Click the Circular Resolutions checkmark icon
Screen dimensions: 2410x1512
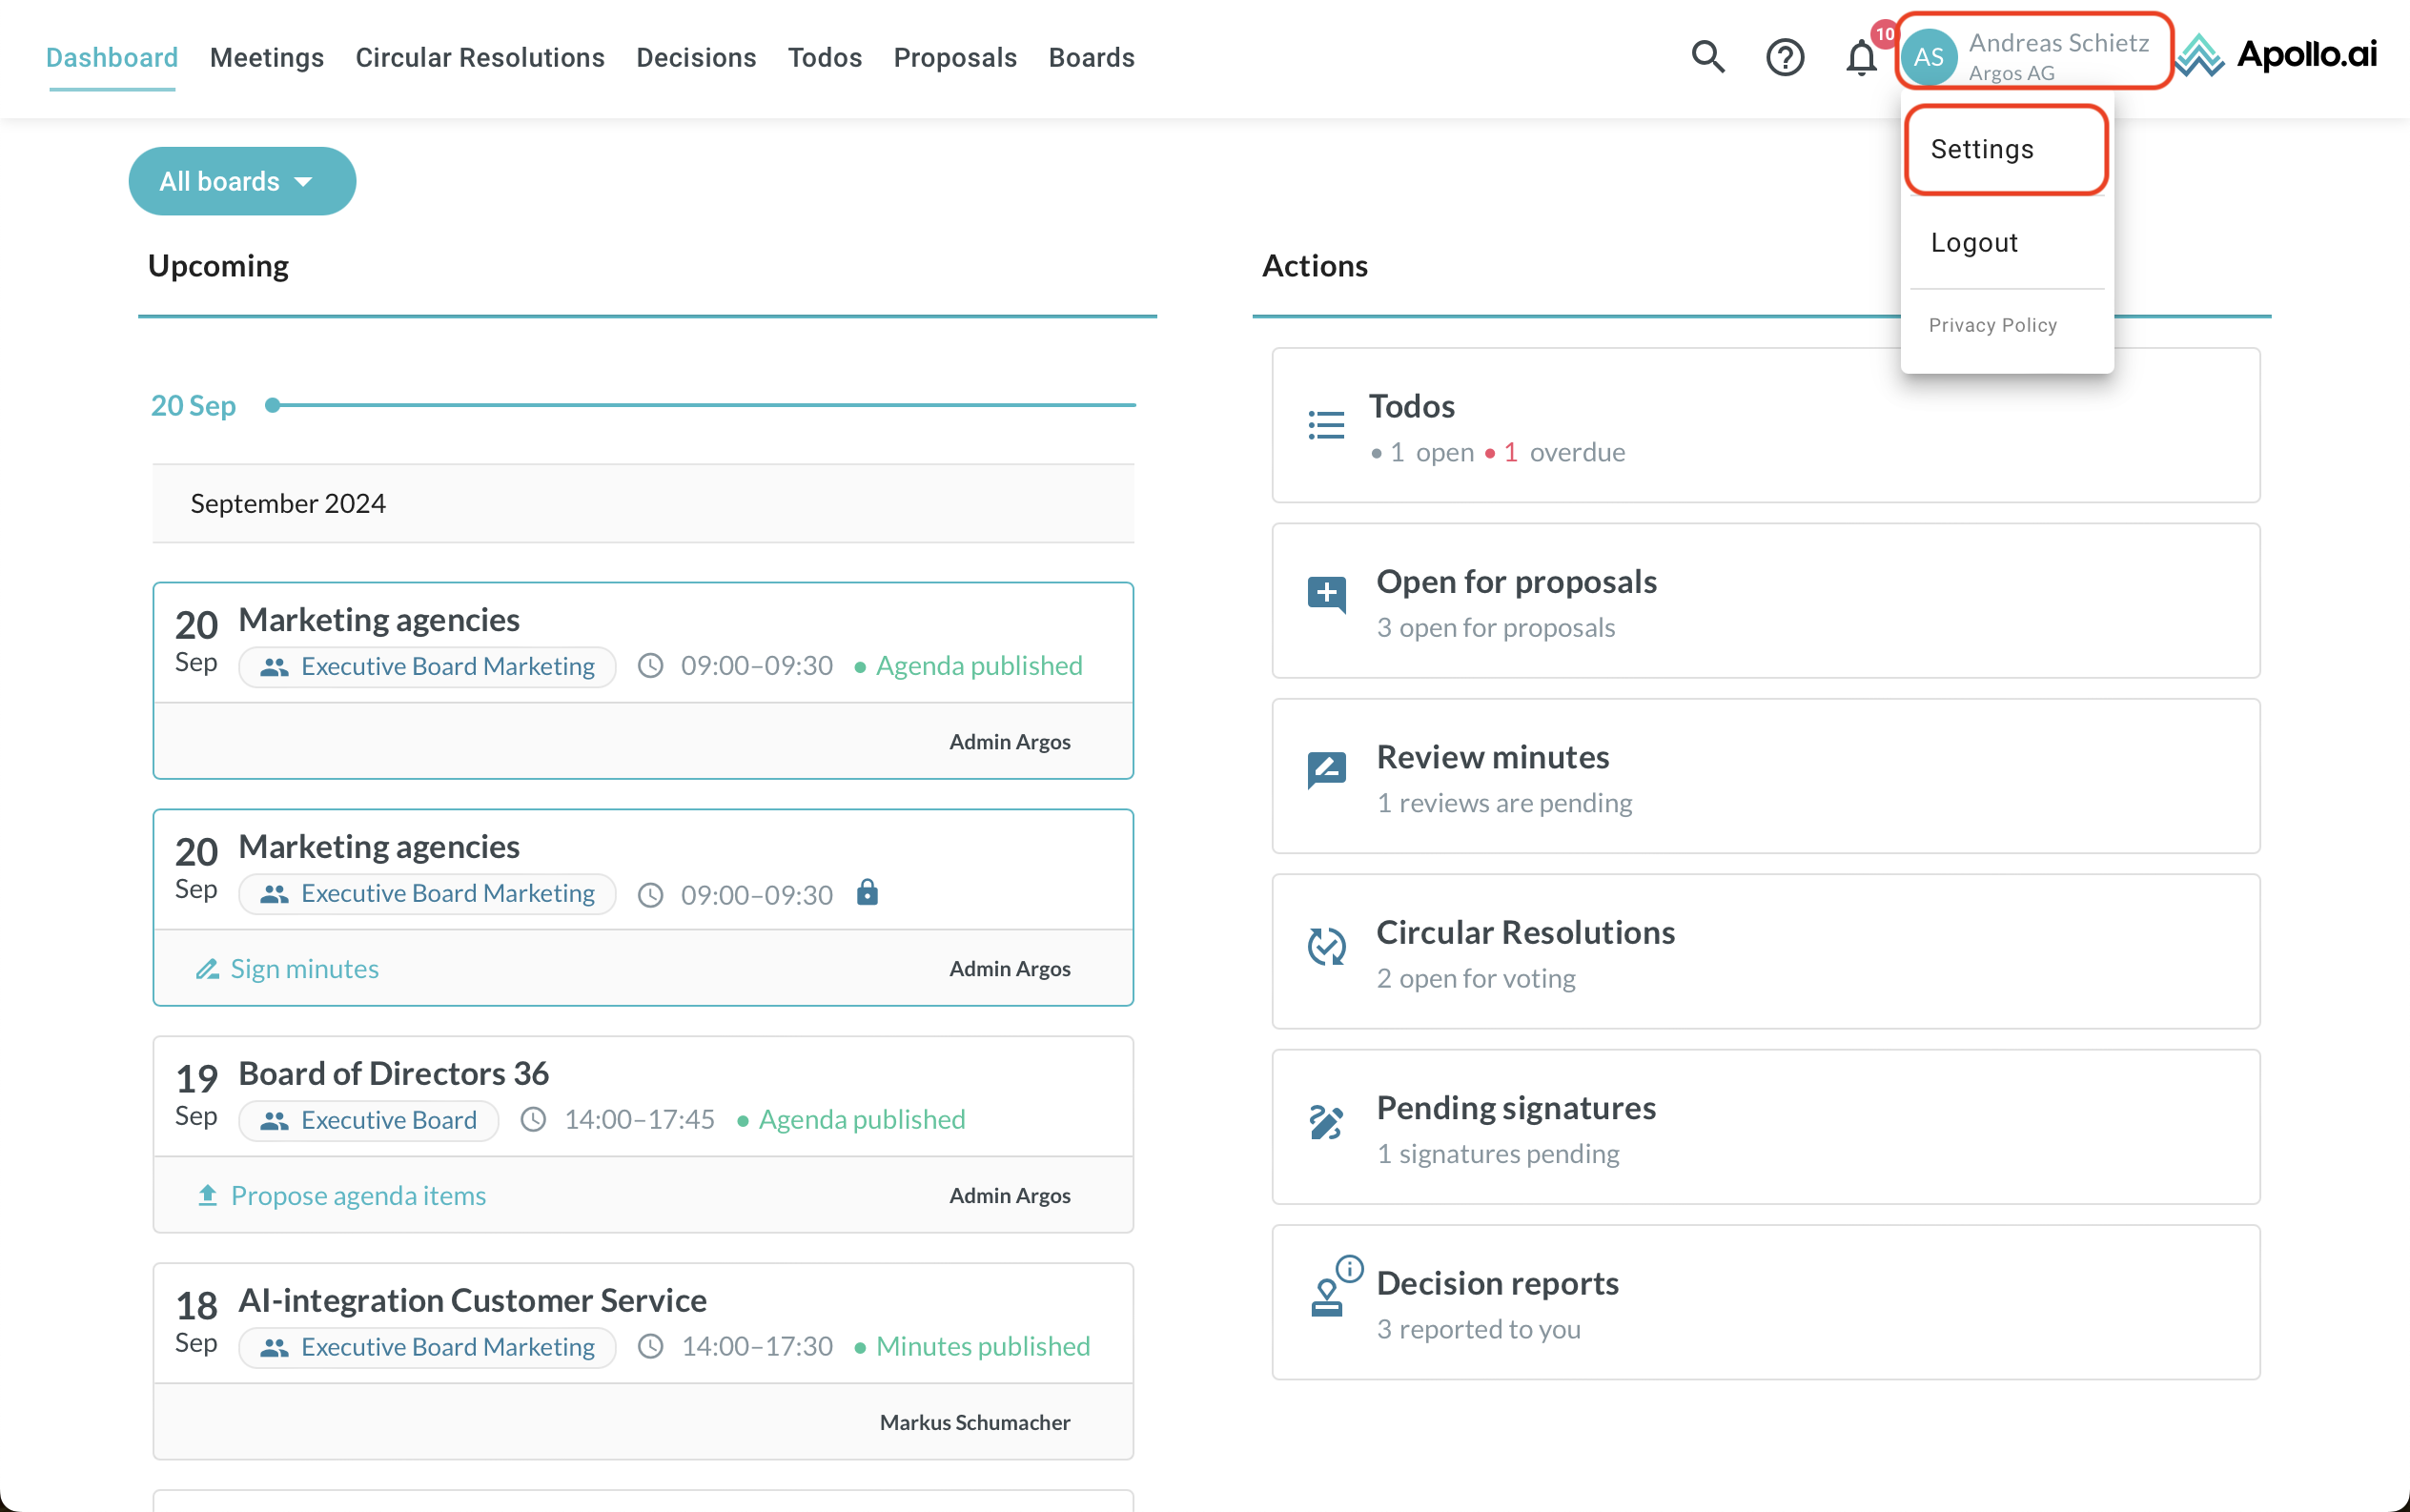pos(1326,945)
